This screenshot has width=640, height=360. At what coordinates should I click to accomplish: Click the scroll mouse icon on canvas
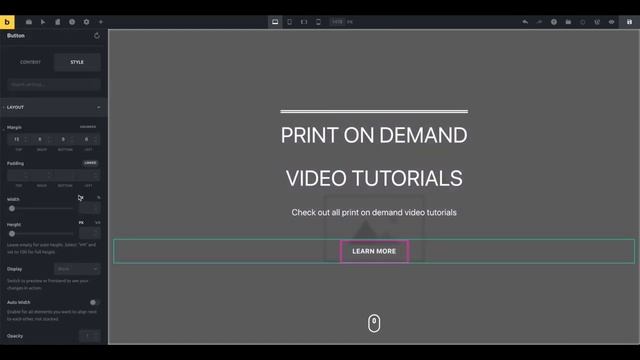click(x=374, y=323)
